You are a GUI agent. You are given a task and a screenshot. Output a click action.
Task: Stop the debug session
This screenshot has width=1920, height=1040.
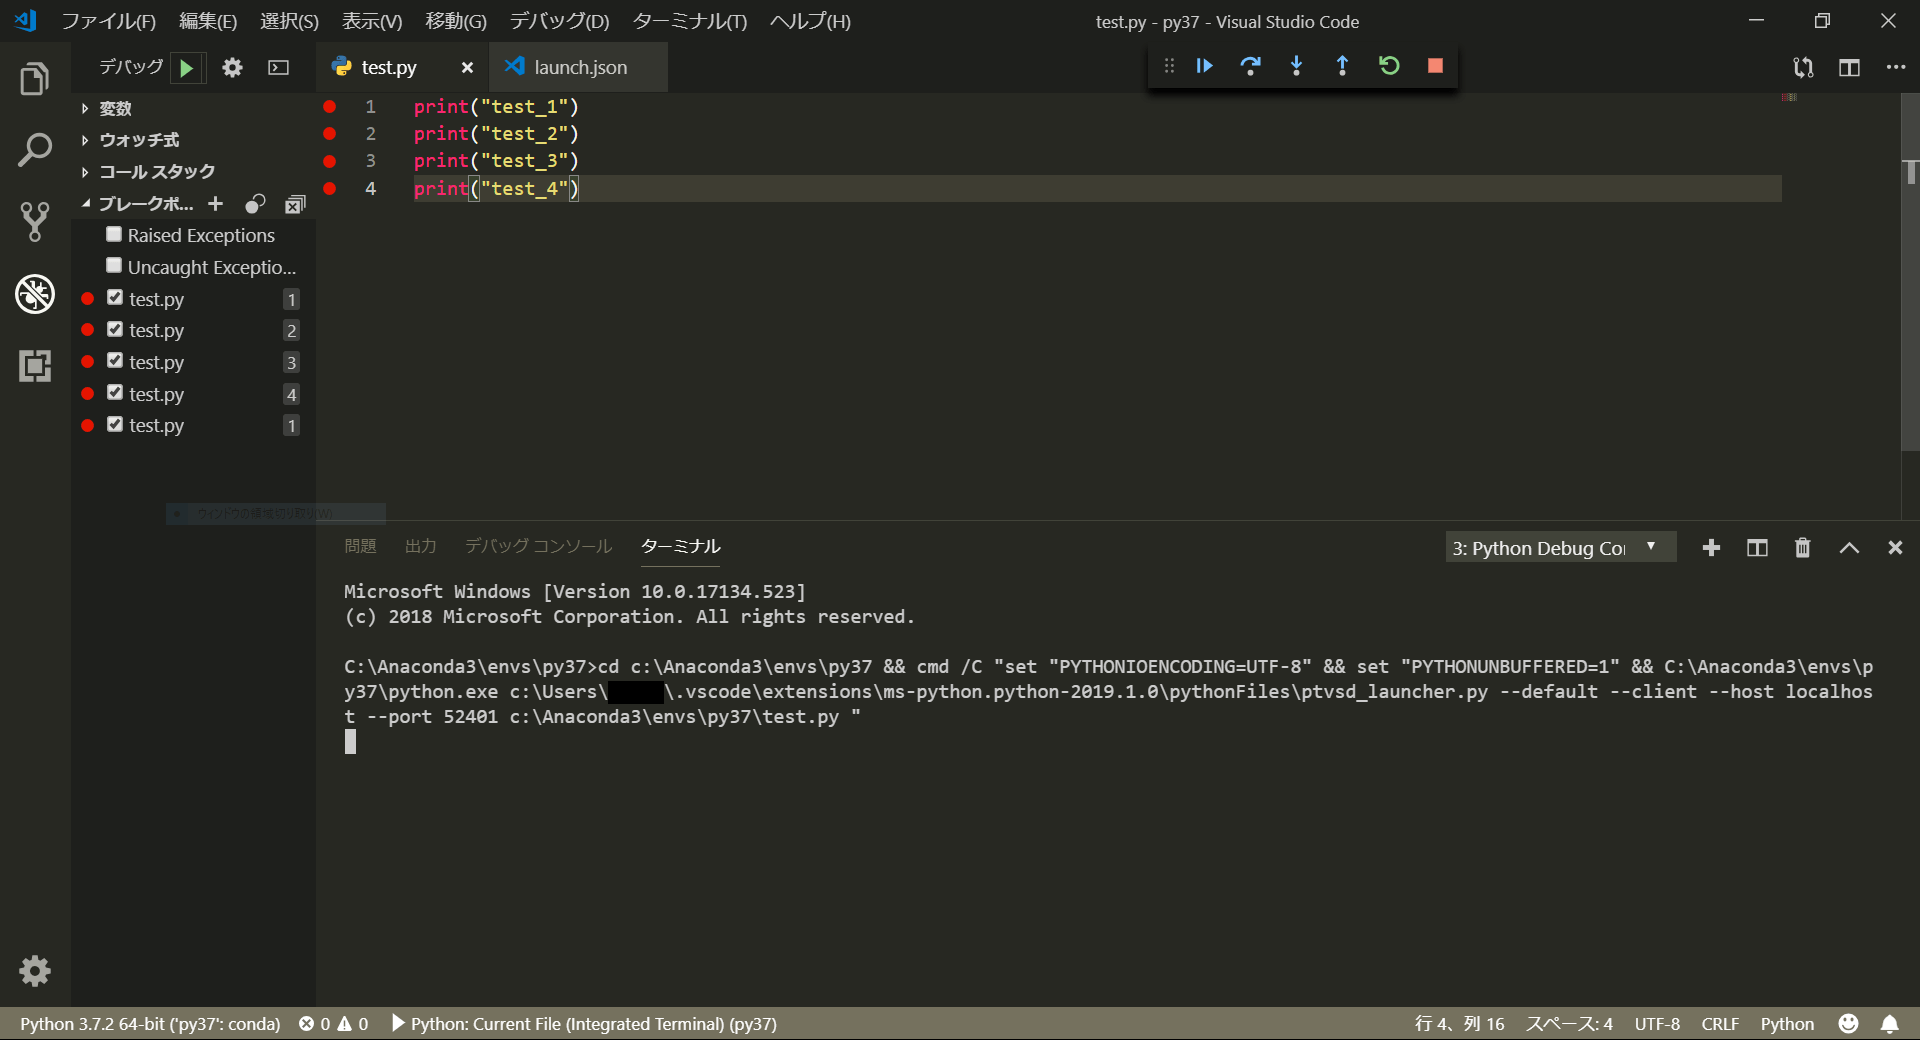(1435, 66)
